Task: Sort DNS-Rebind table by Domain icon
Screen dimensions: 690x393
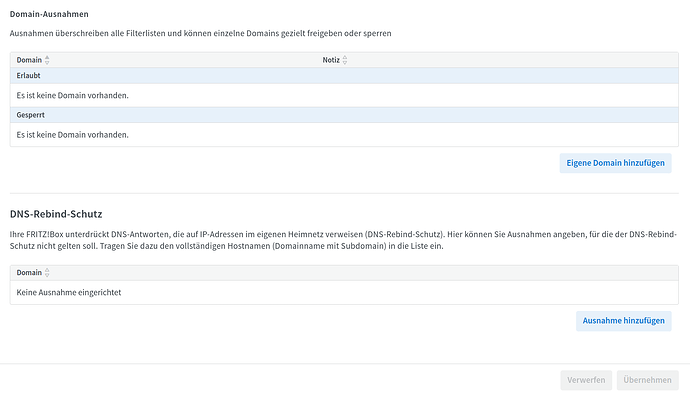Action: click(47, 273)
